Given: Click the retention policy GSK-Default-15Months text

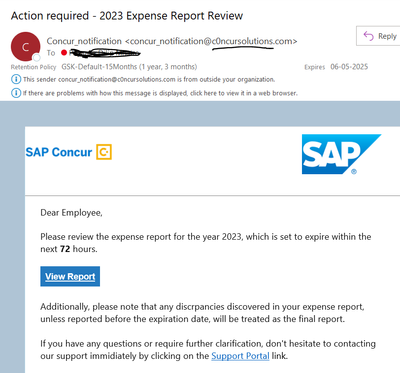Looking at the screenshot, I should [x=129, y=67].
